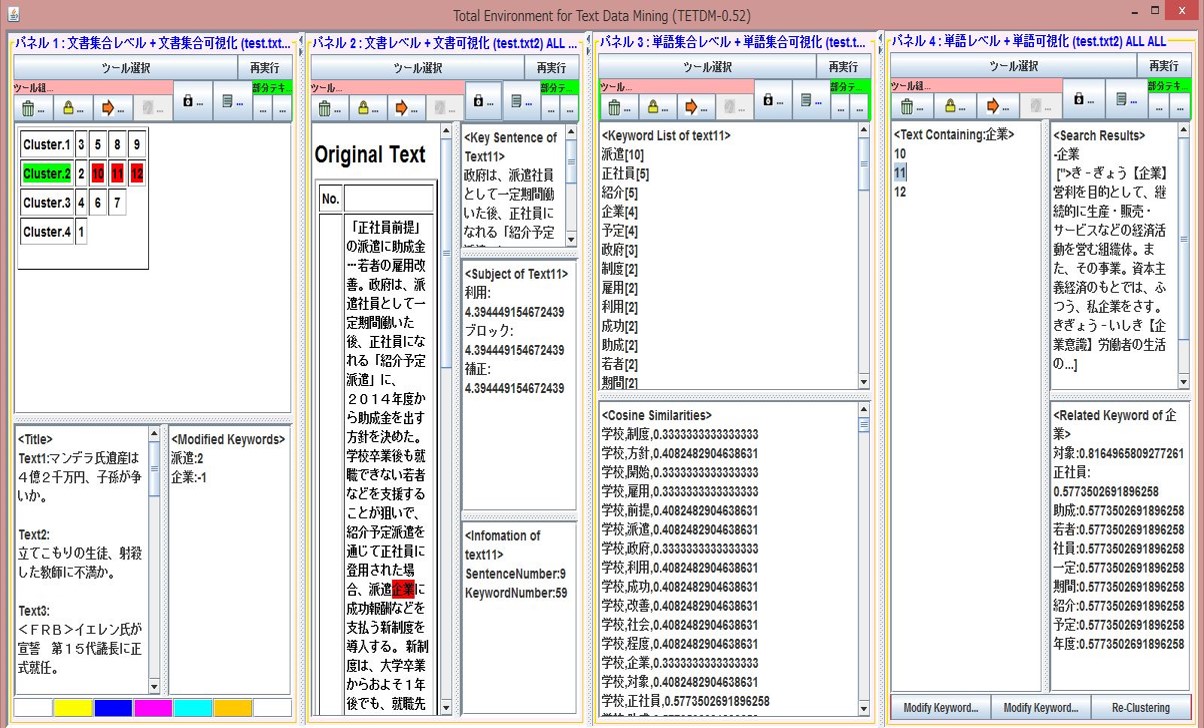This screenshot has height=728, width=1204.
Task: Click the Title list scroll-down arrow
Action: [x=154, y=687]
